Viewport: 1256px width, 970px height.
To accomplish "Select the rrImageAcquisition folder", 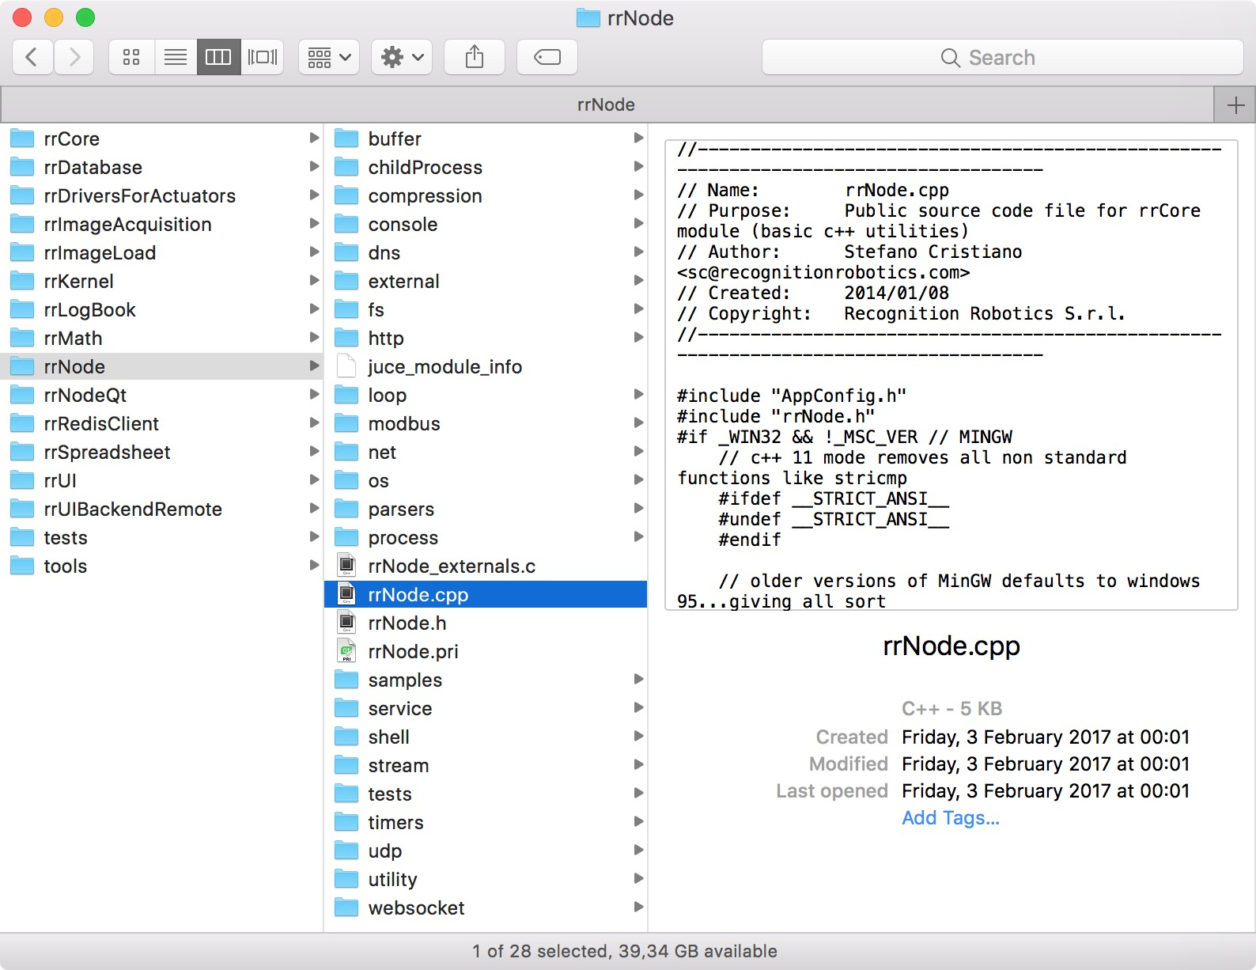I will pyautogui.click(x=161, y=224).
